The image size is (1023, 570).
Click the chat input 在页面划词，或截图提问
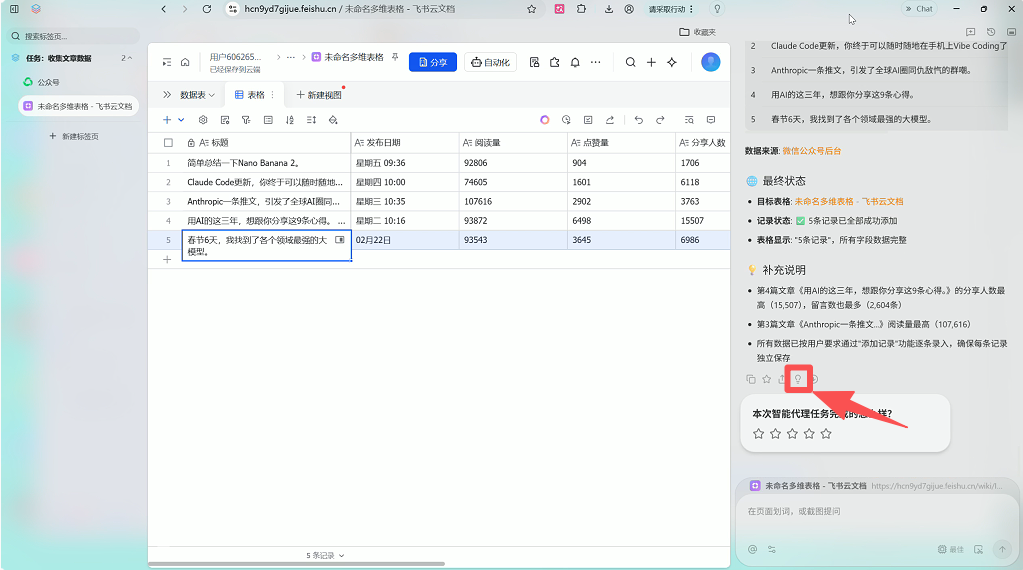click(x=876, y=511)
